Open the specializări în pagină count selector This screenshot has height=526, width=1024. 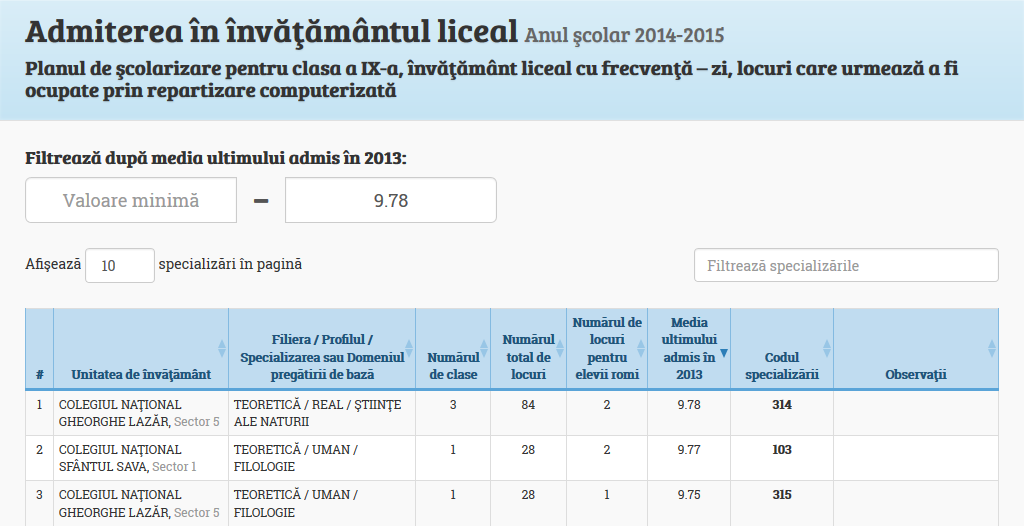coord(120,265)
